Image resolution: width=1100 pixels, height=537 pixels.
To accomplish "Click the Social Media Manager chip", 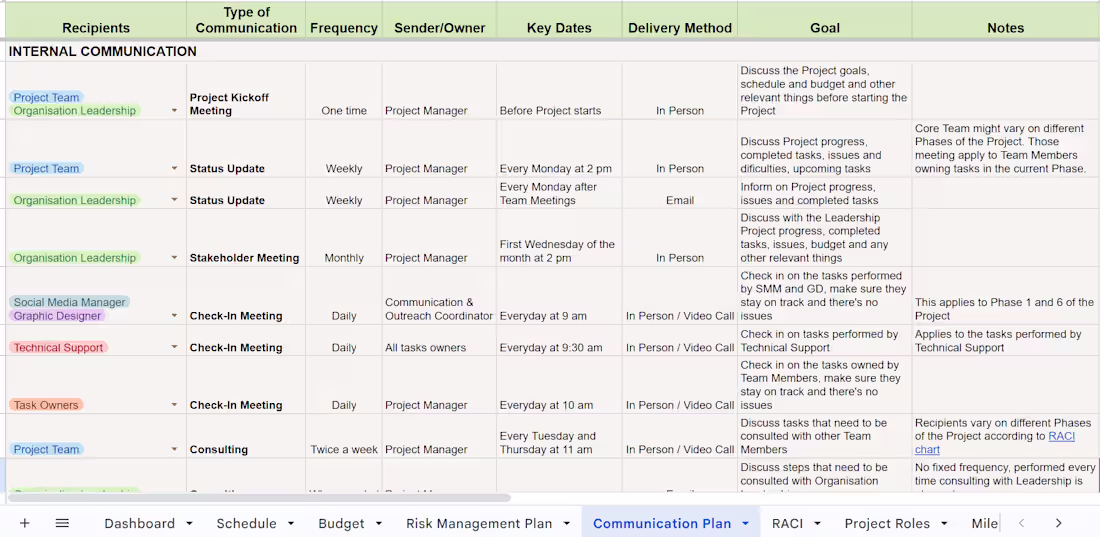I will [69, 303].
